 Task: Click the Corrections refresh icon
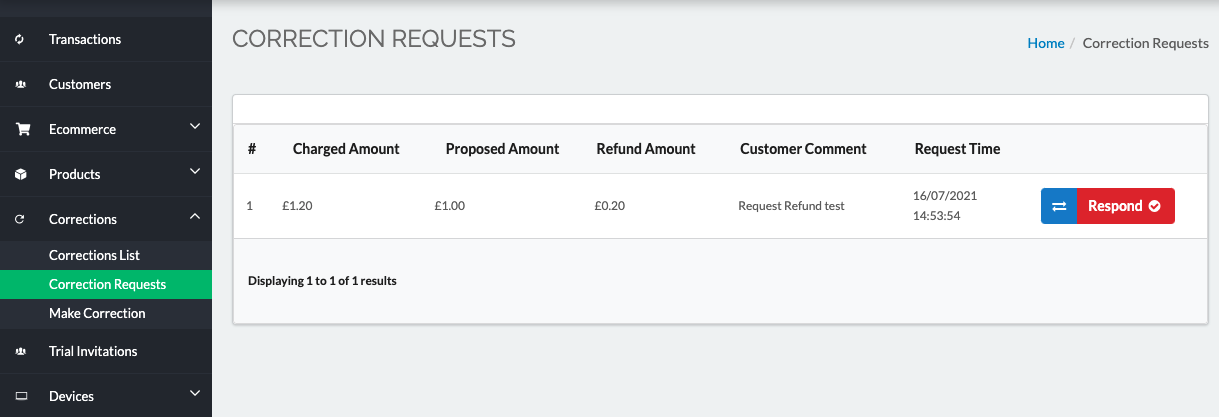[x=20, y=220]
